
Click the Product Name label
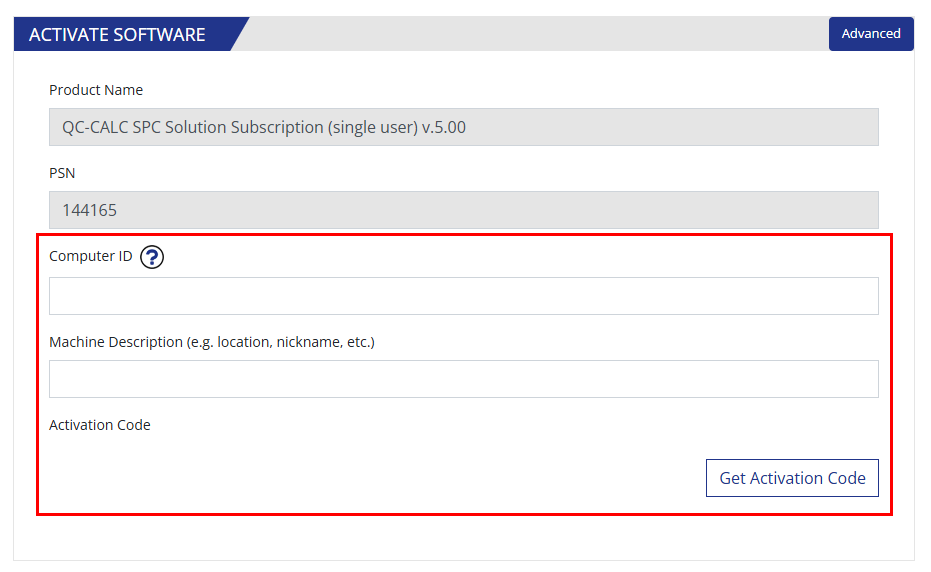96,90
